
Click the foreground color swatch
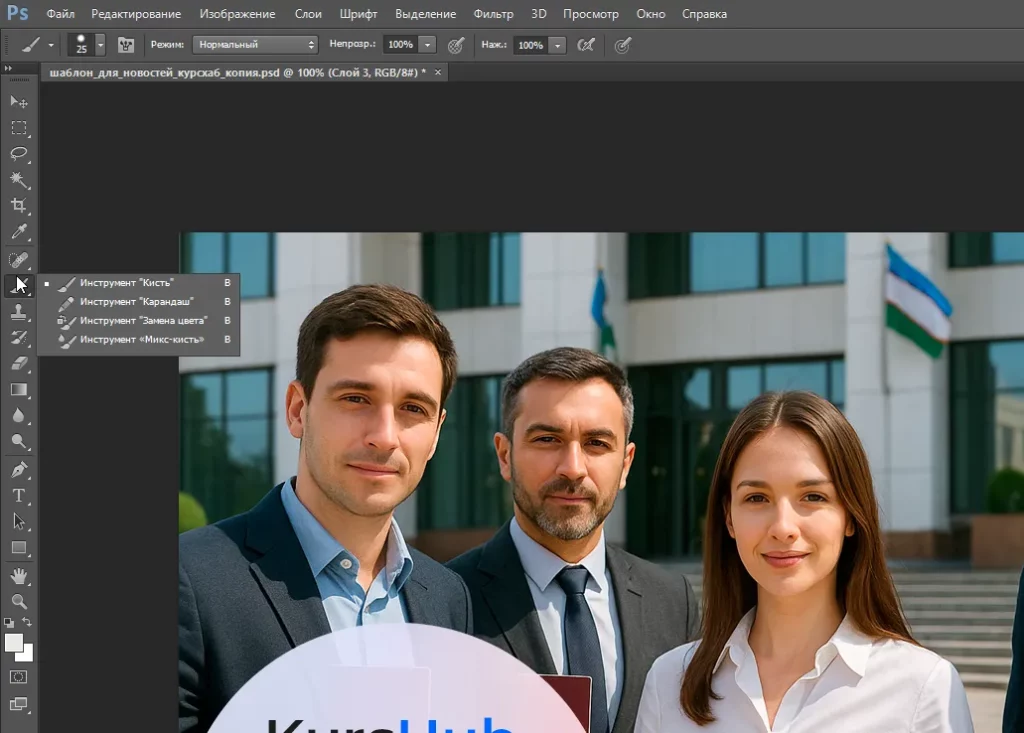pos(14,643)
